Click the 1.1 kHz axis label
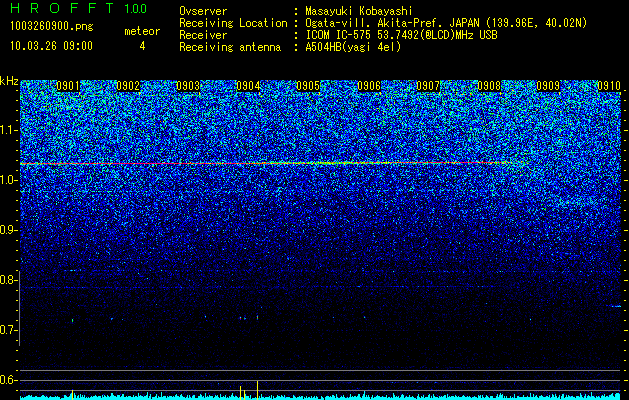This screenshot has height=400, width=629. pyautogui.click(x=8, y=130)
